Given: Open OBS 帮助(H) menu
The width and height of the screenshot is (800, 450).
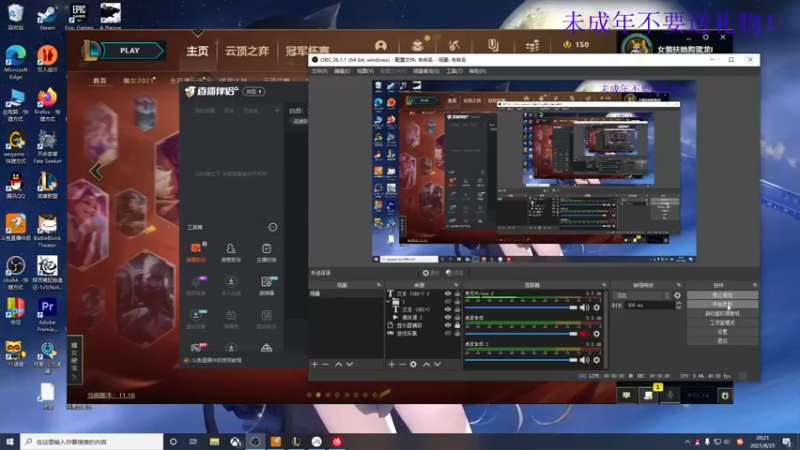Looking at the screenshot, I should click(x=477, y=71).
